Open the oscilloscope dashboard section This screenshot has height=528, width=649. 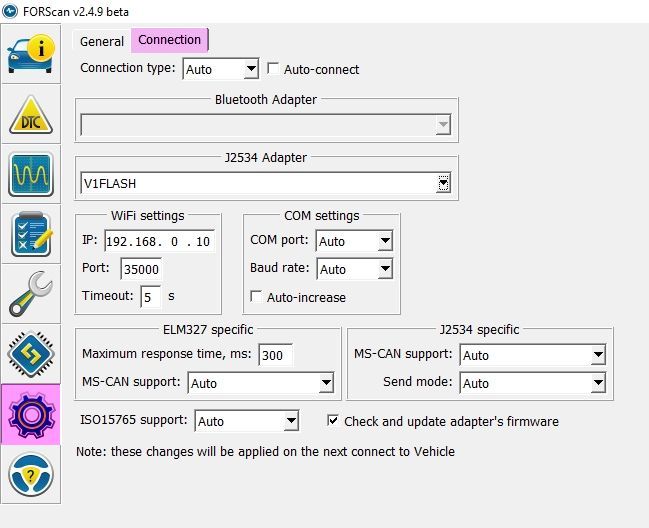click(x=31, y=174)
